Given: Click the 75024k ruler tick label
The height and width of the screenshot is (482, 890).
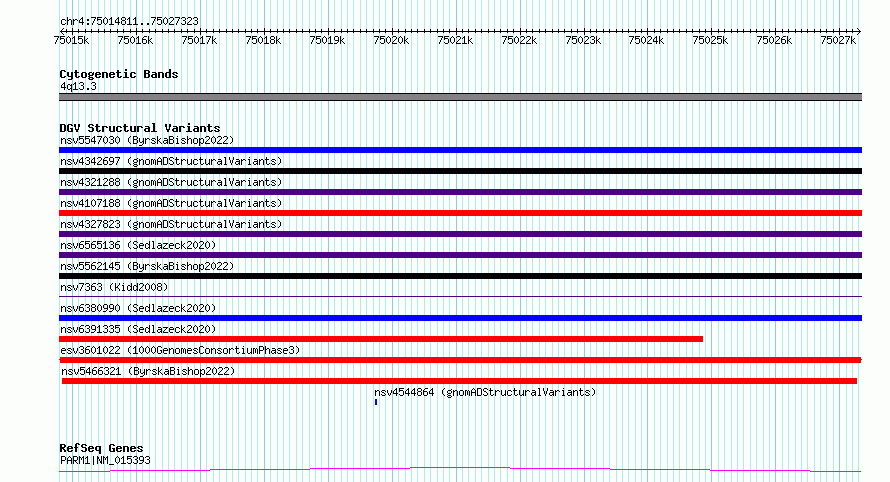Looking at the screenshot, I should coord(646,40).
